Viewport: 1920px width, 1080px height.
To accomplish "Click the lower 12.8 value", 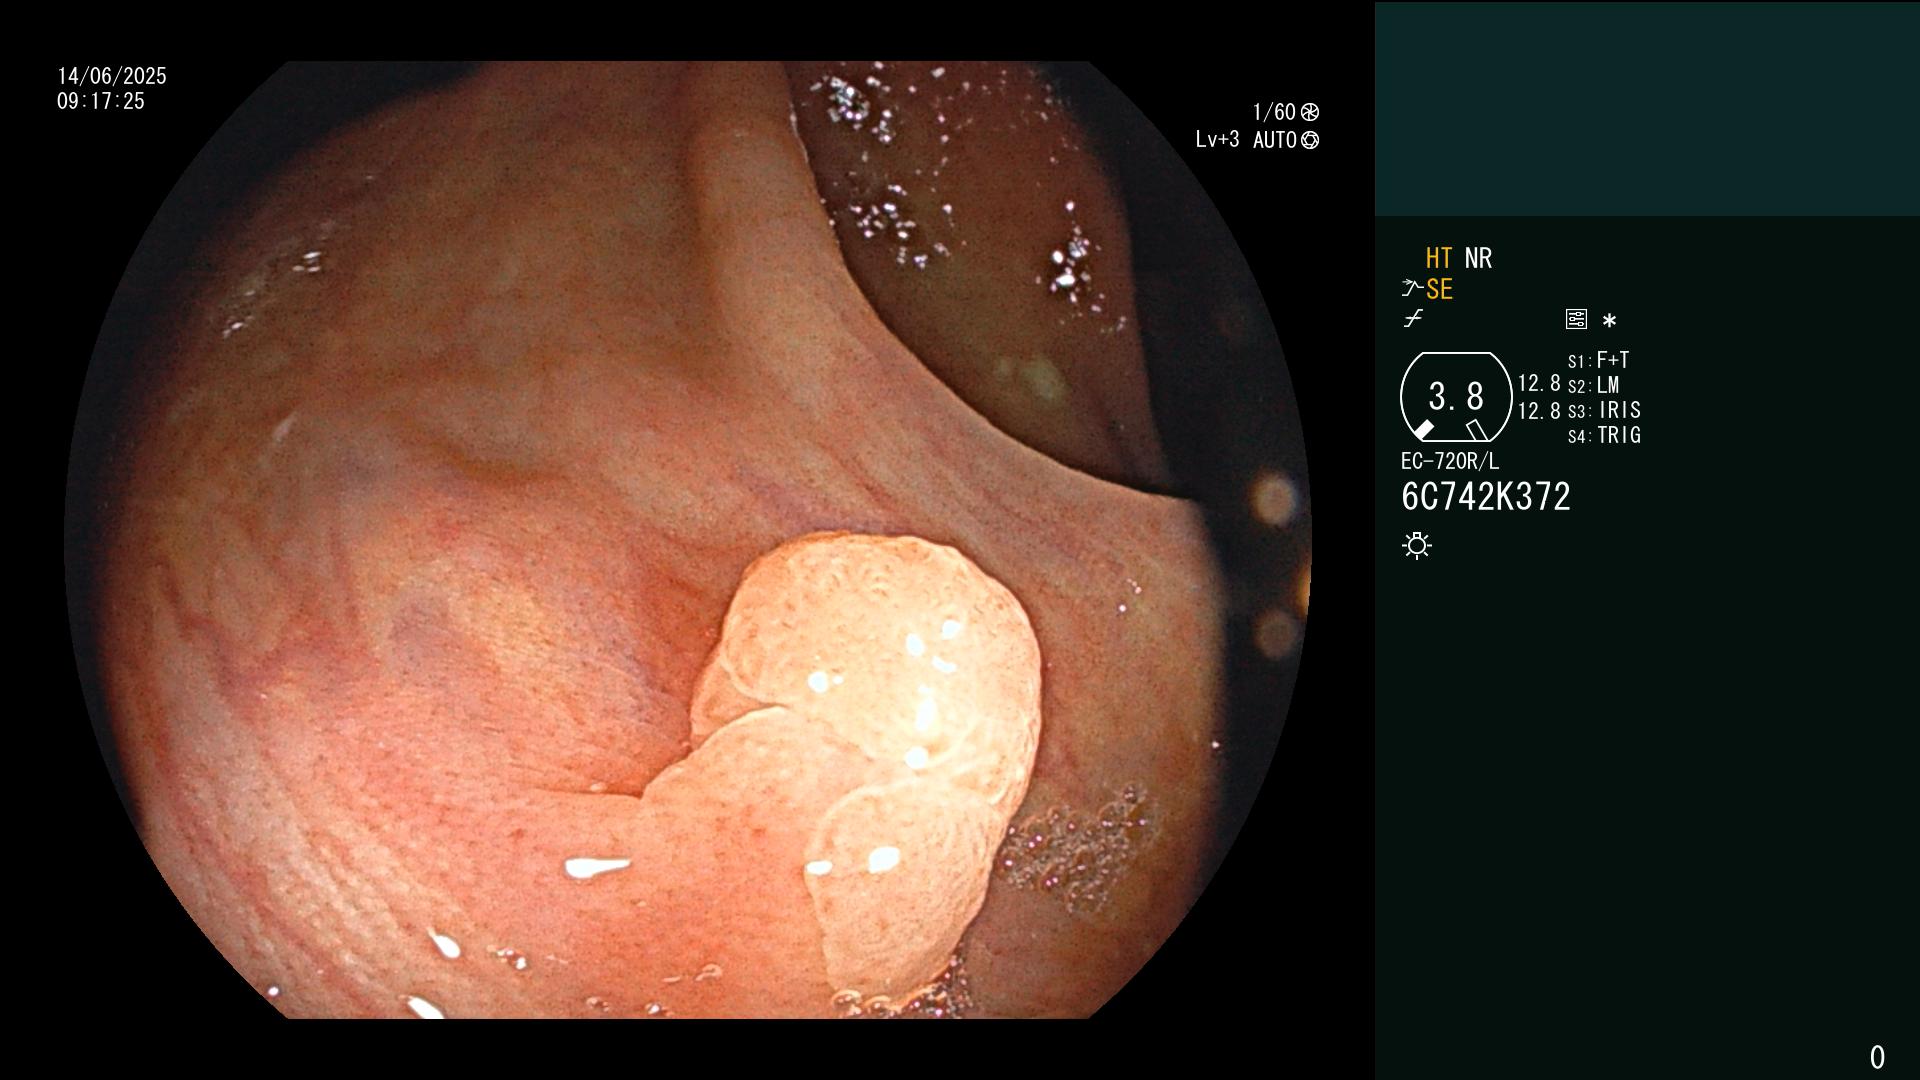I will [1539, 410].
